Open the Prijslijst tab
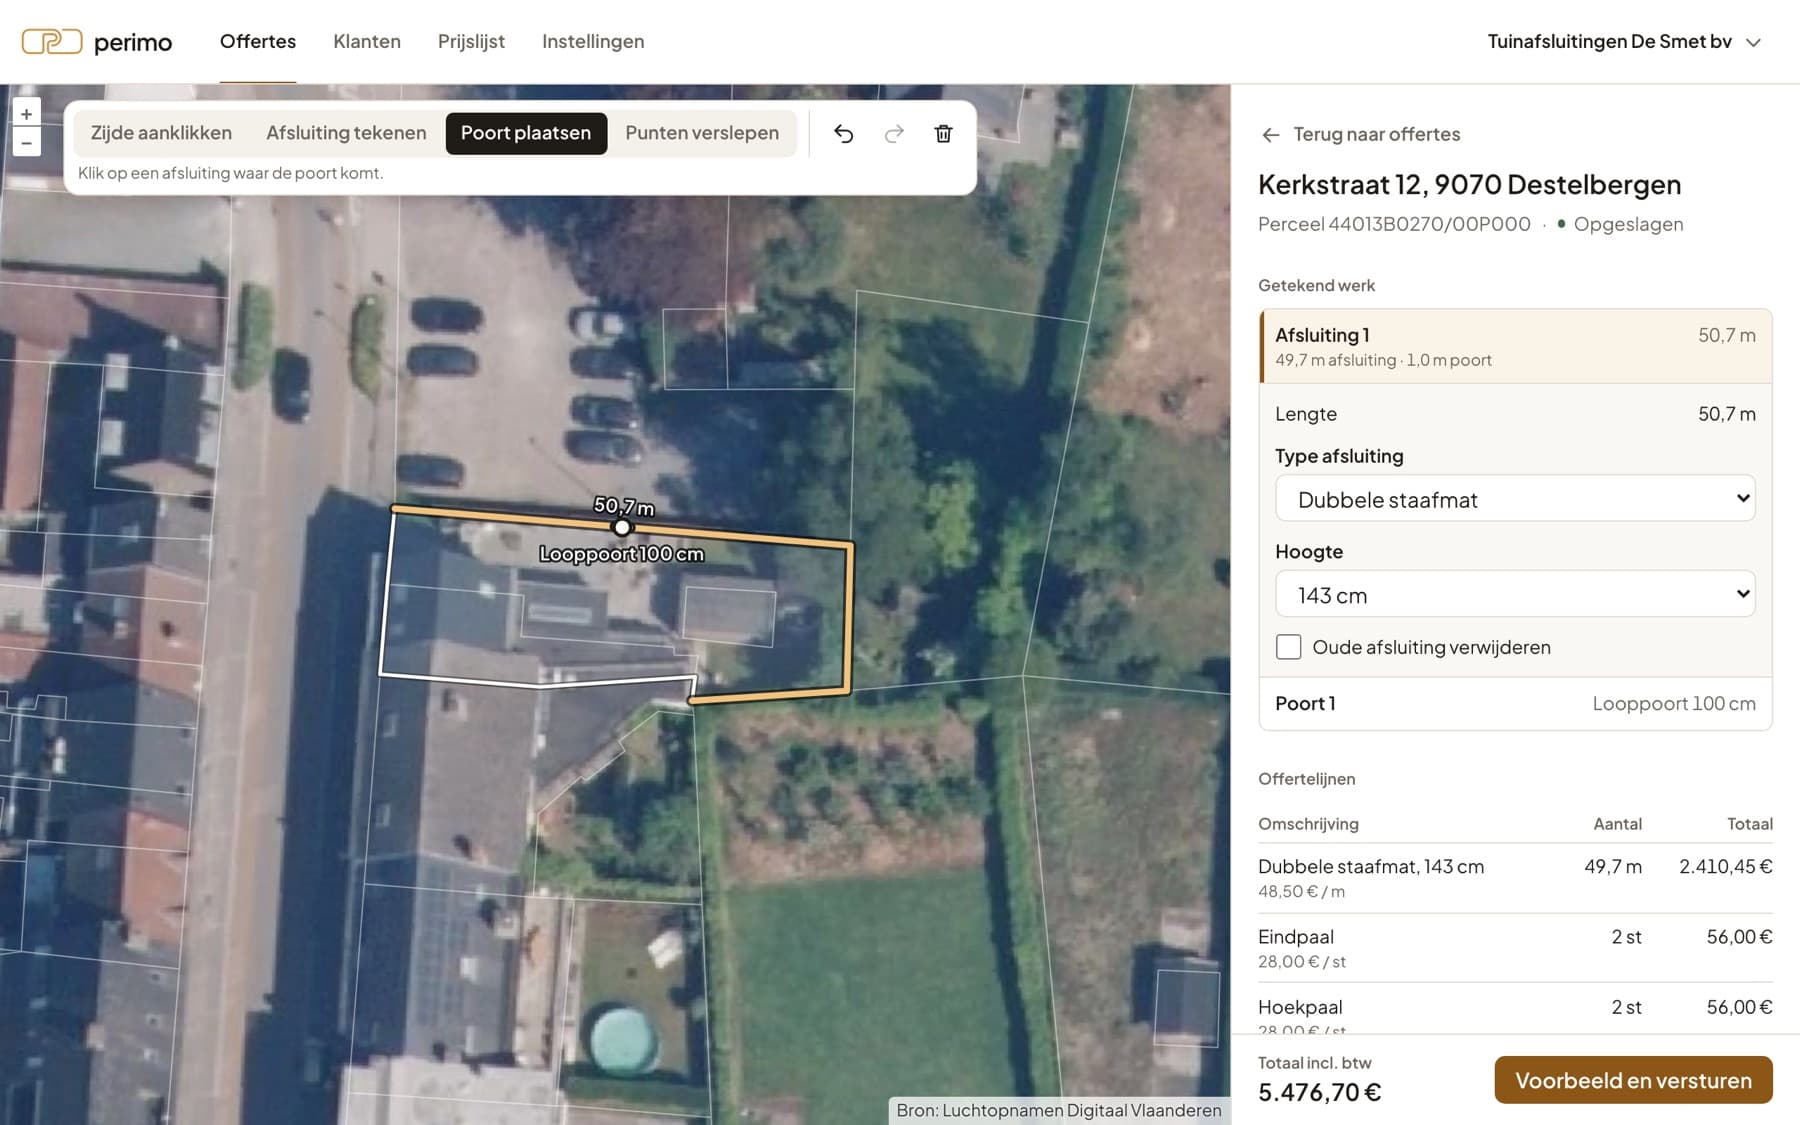Image resolution: width=1800 pixels, height=1125 pixels. coord(471,42)
